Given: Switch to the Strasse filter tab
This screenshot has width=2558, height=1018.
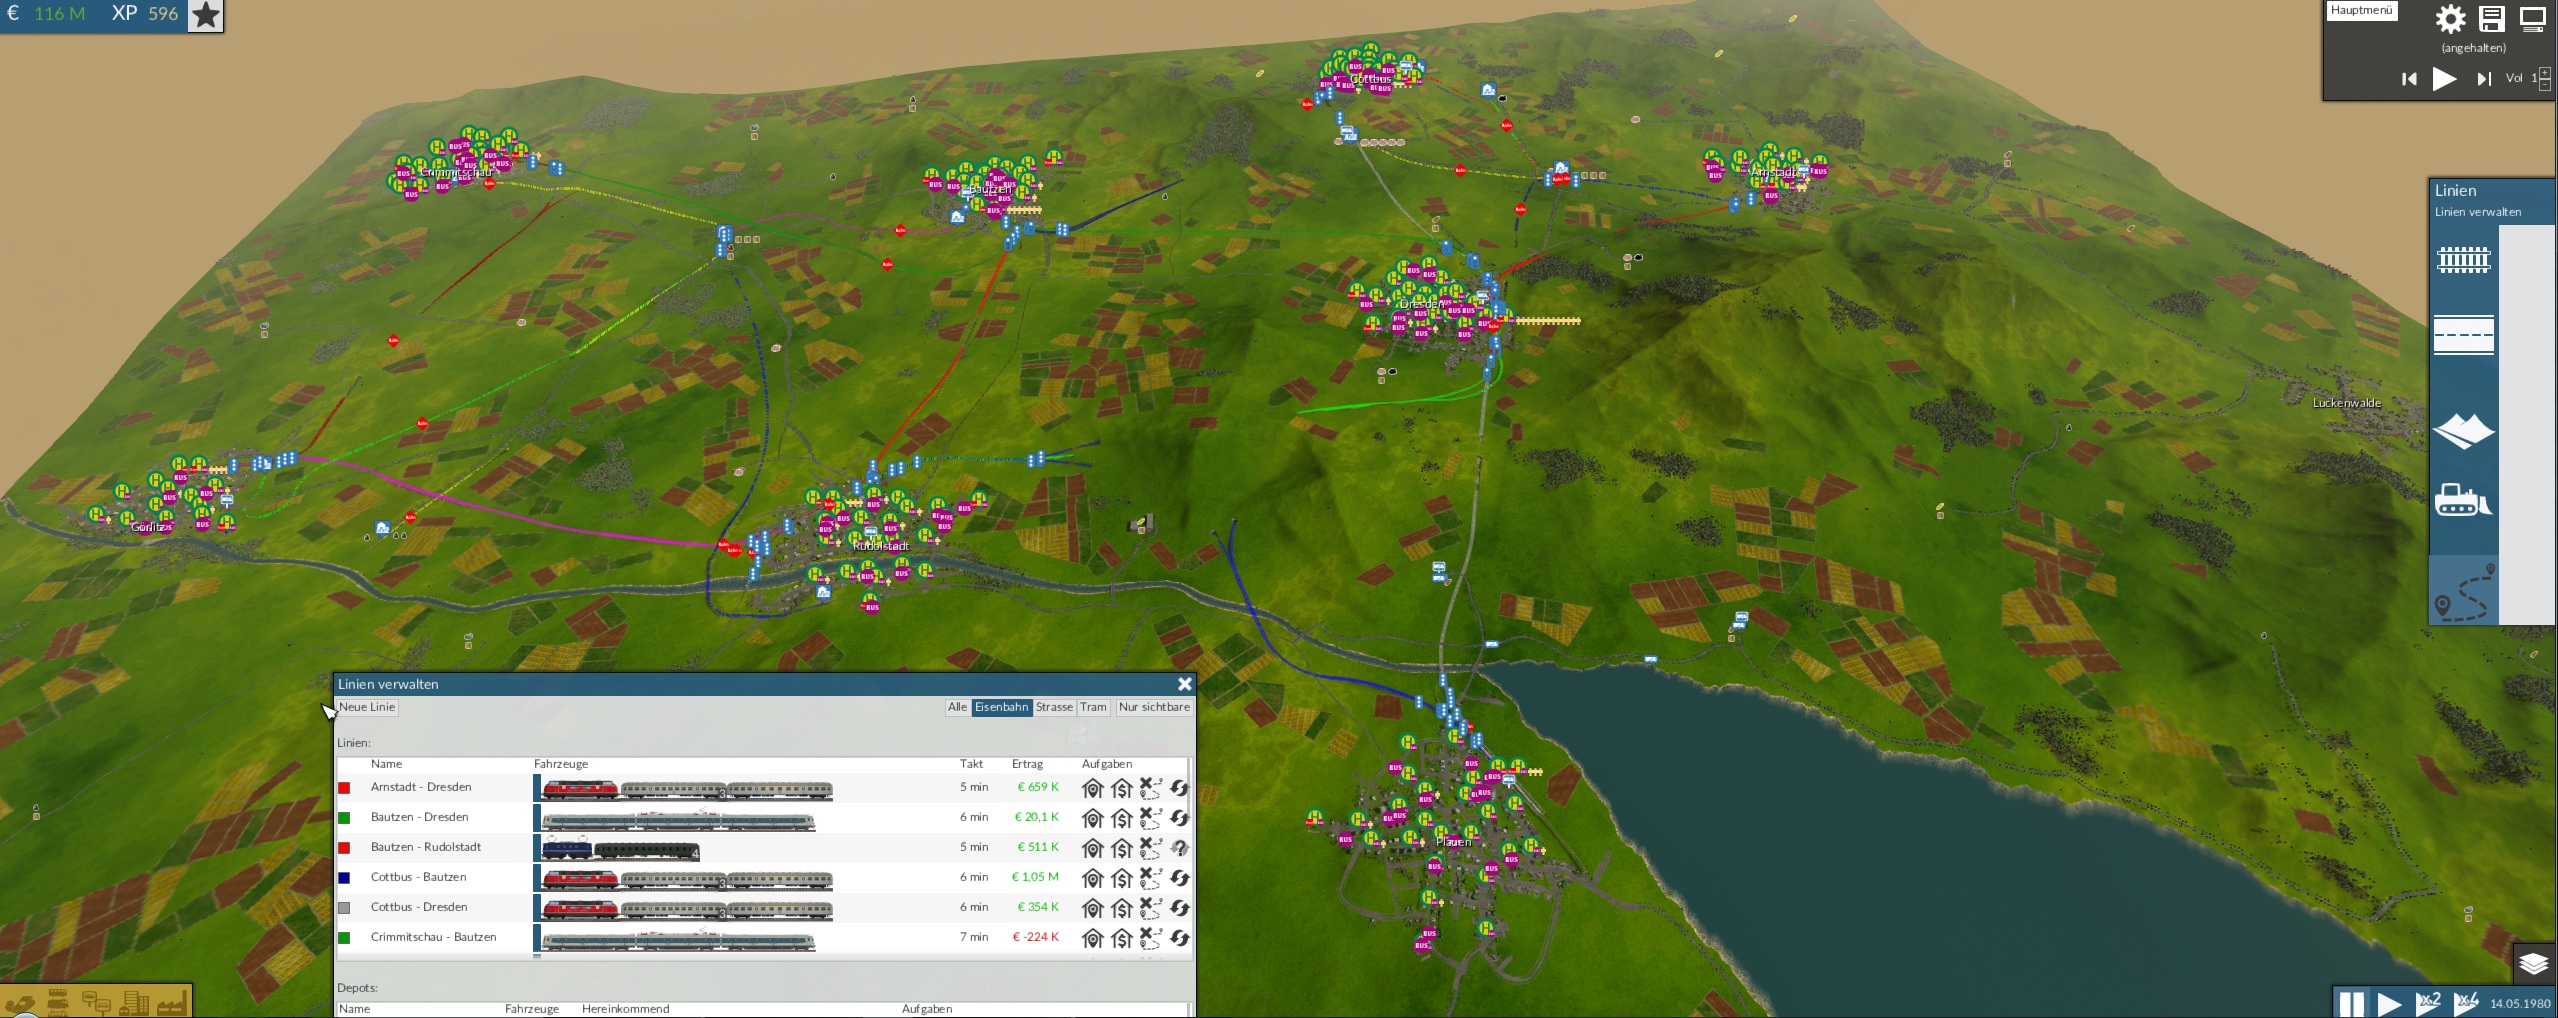Looking at the screenshot, I should (x=1054, y=707).
